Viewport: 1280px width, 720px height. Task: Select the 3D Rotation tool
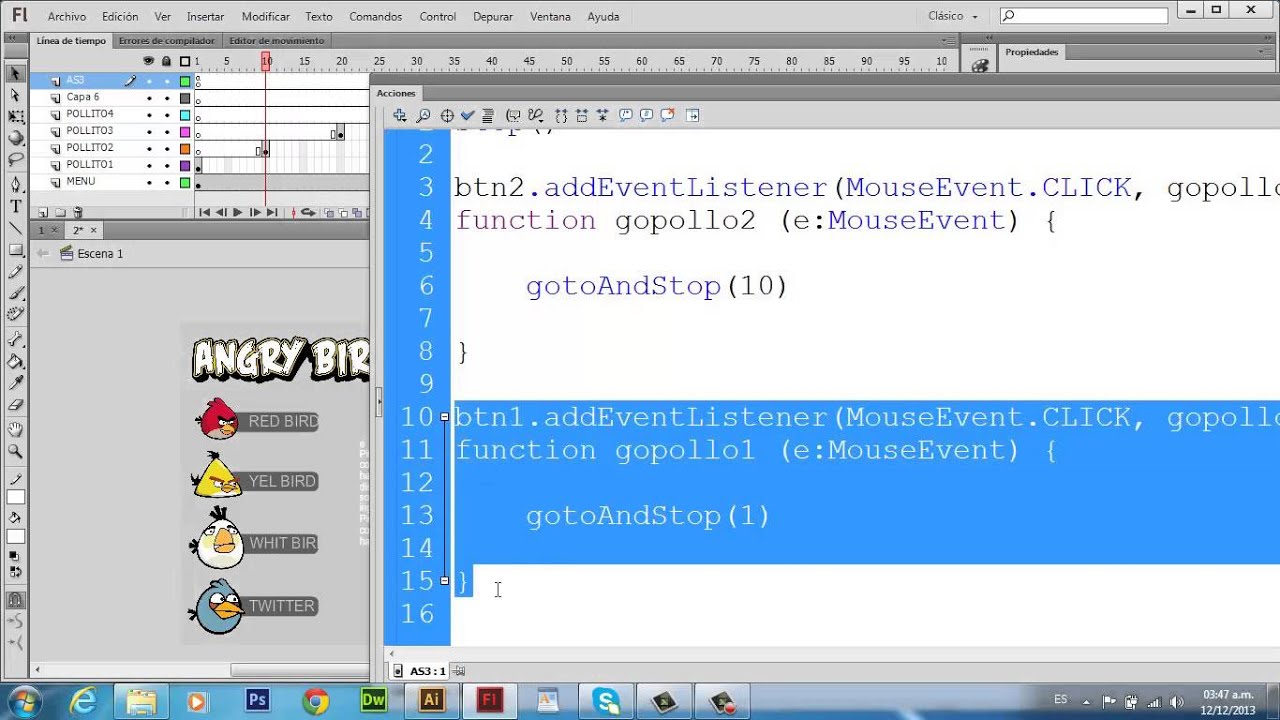[15, 139]
